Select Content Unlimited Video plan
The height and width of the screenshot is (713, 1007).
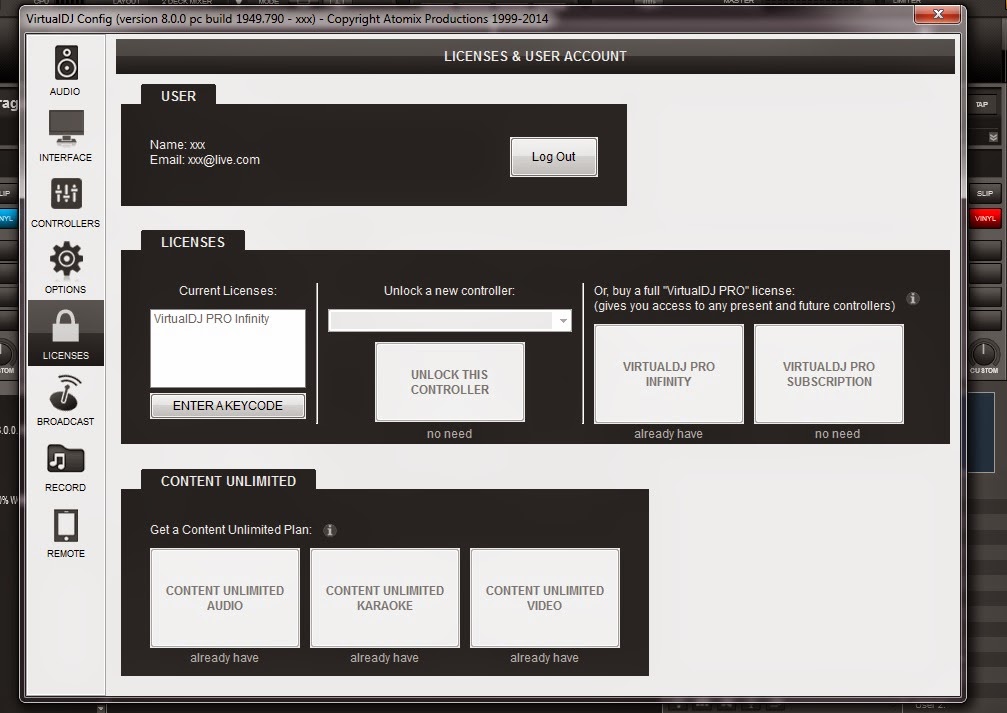click(545, 598)
